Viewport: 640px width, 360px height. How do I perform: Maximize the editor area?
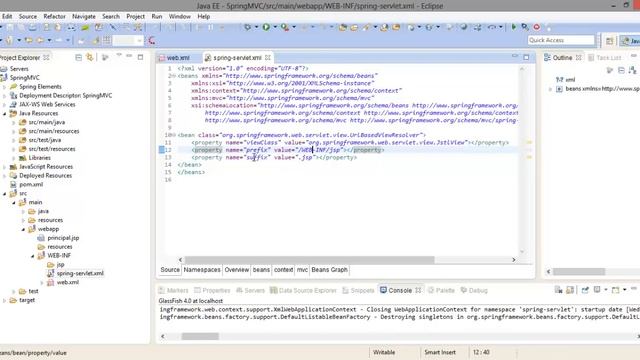click(526, 57)
